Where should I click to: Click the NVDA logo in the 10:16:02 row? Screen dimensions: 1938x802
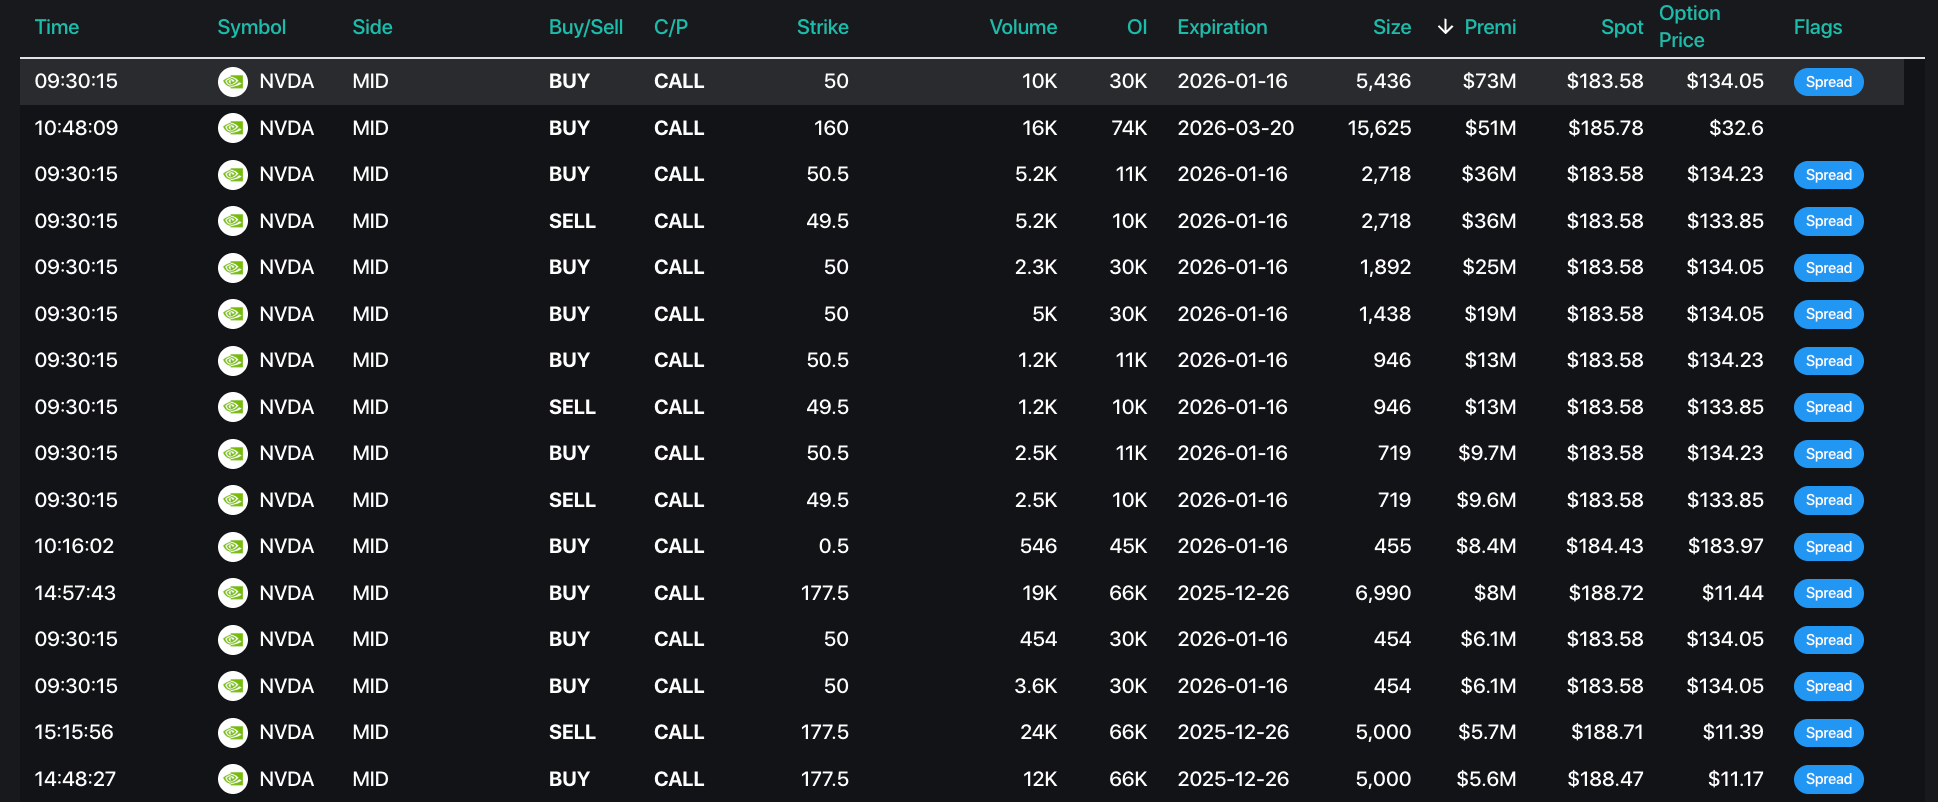233,546
